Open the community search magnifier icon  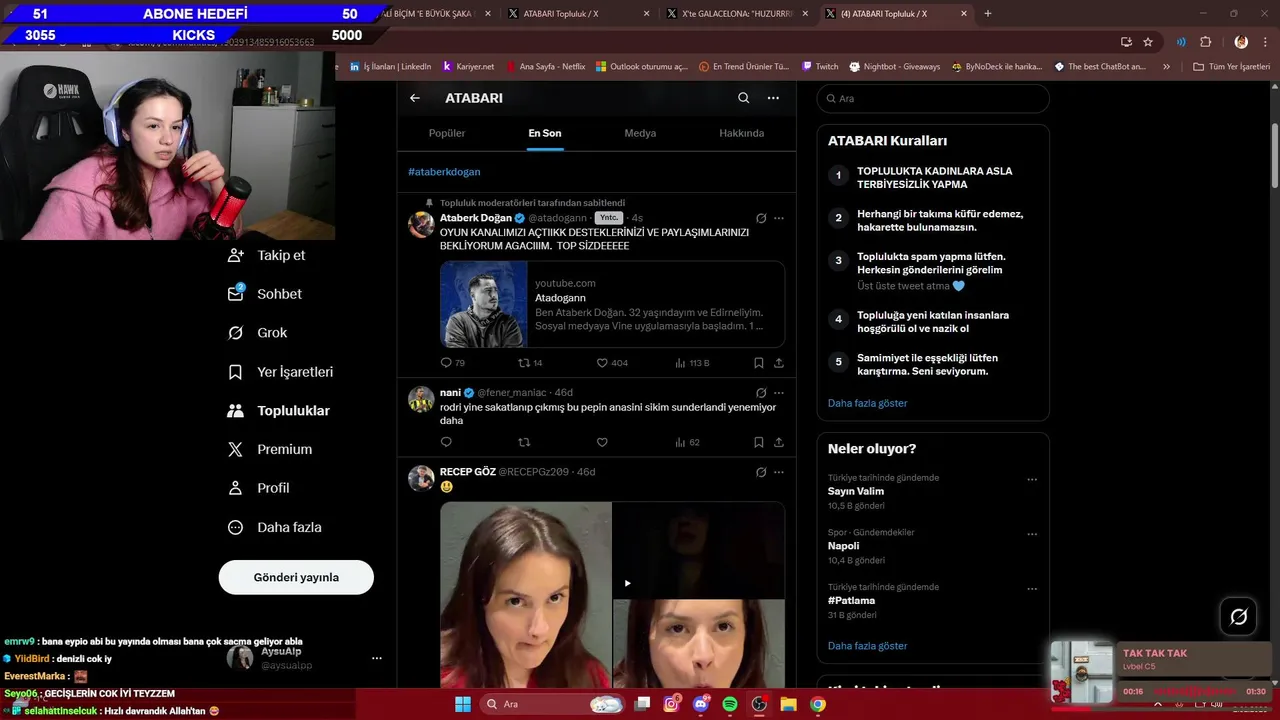[743, 98]
